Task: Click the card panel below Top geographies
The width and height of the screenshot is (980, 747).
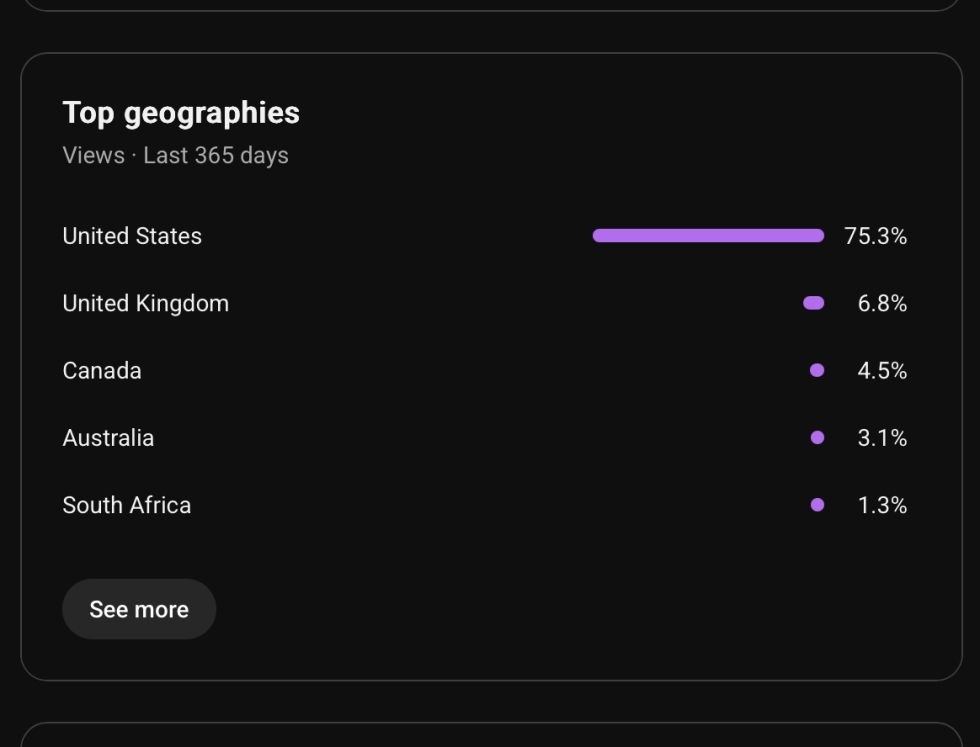Action: (491, 734)
